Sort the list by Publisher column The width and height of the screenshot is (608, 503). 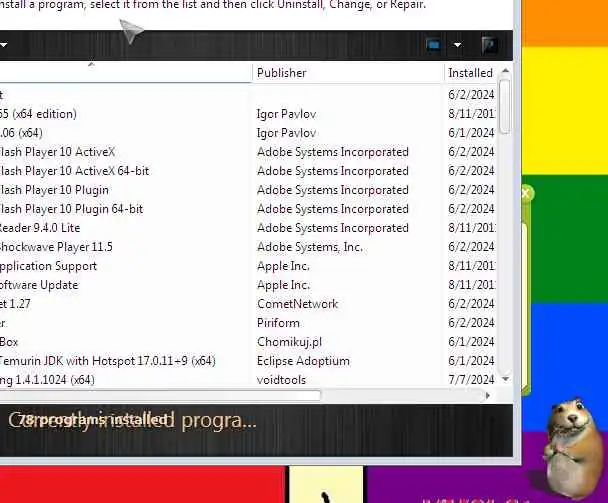click(282, 73)
